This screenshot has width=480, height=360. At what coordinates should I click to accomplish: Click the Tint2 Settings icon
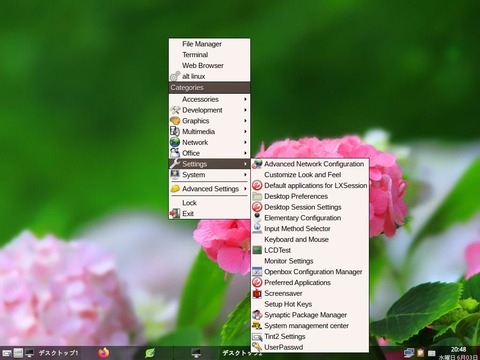[x=257, y=337]
